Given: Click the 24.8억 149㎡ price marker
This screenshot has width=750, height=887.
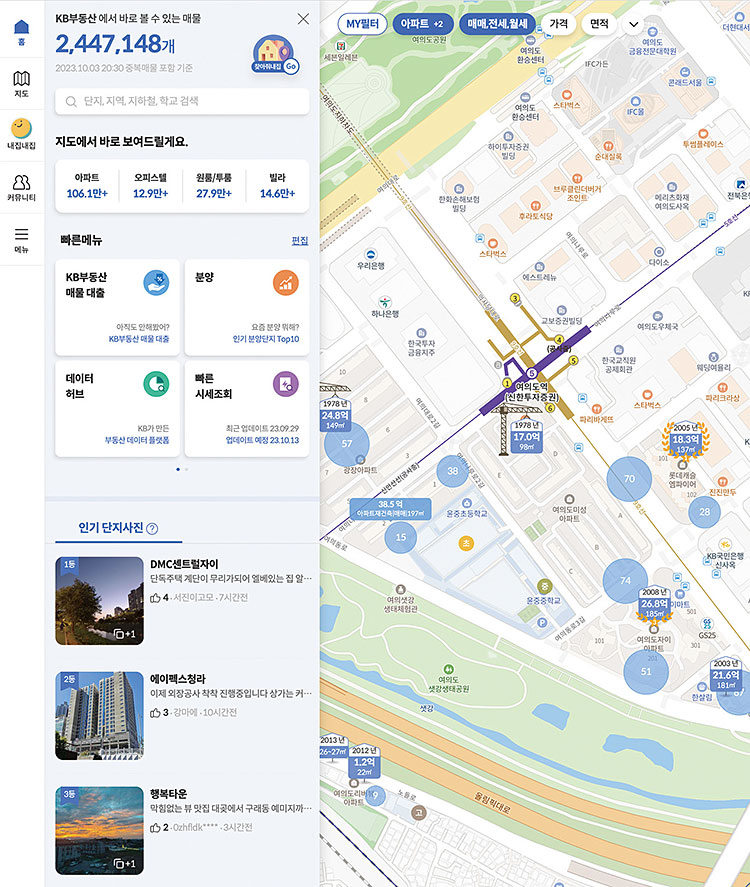Looking at the screenshot, I should coord(335,415).
